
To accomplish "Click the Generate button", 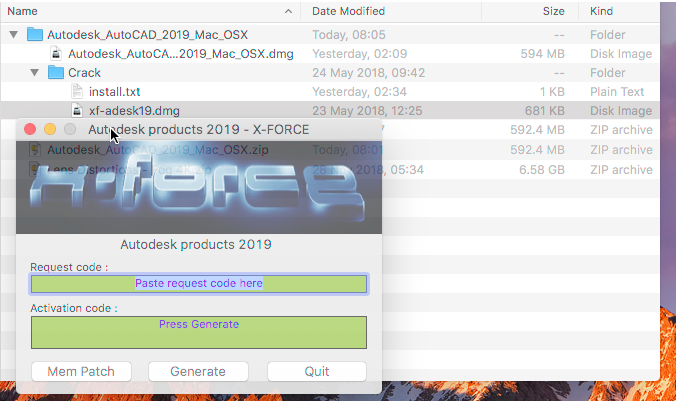I will (x=198, y=371).
